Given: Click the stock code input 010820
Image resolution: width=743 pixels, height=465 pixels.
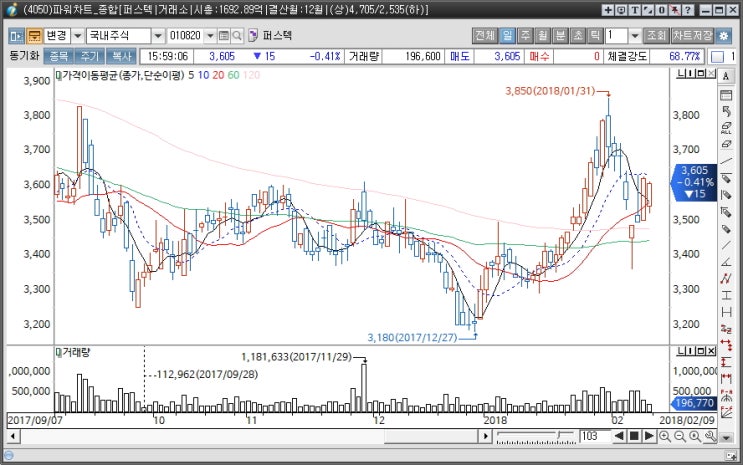Looking at the screenshot, I should click(186, 36).
